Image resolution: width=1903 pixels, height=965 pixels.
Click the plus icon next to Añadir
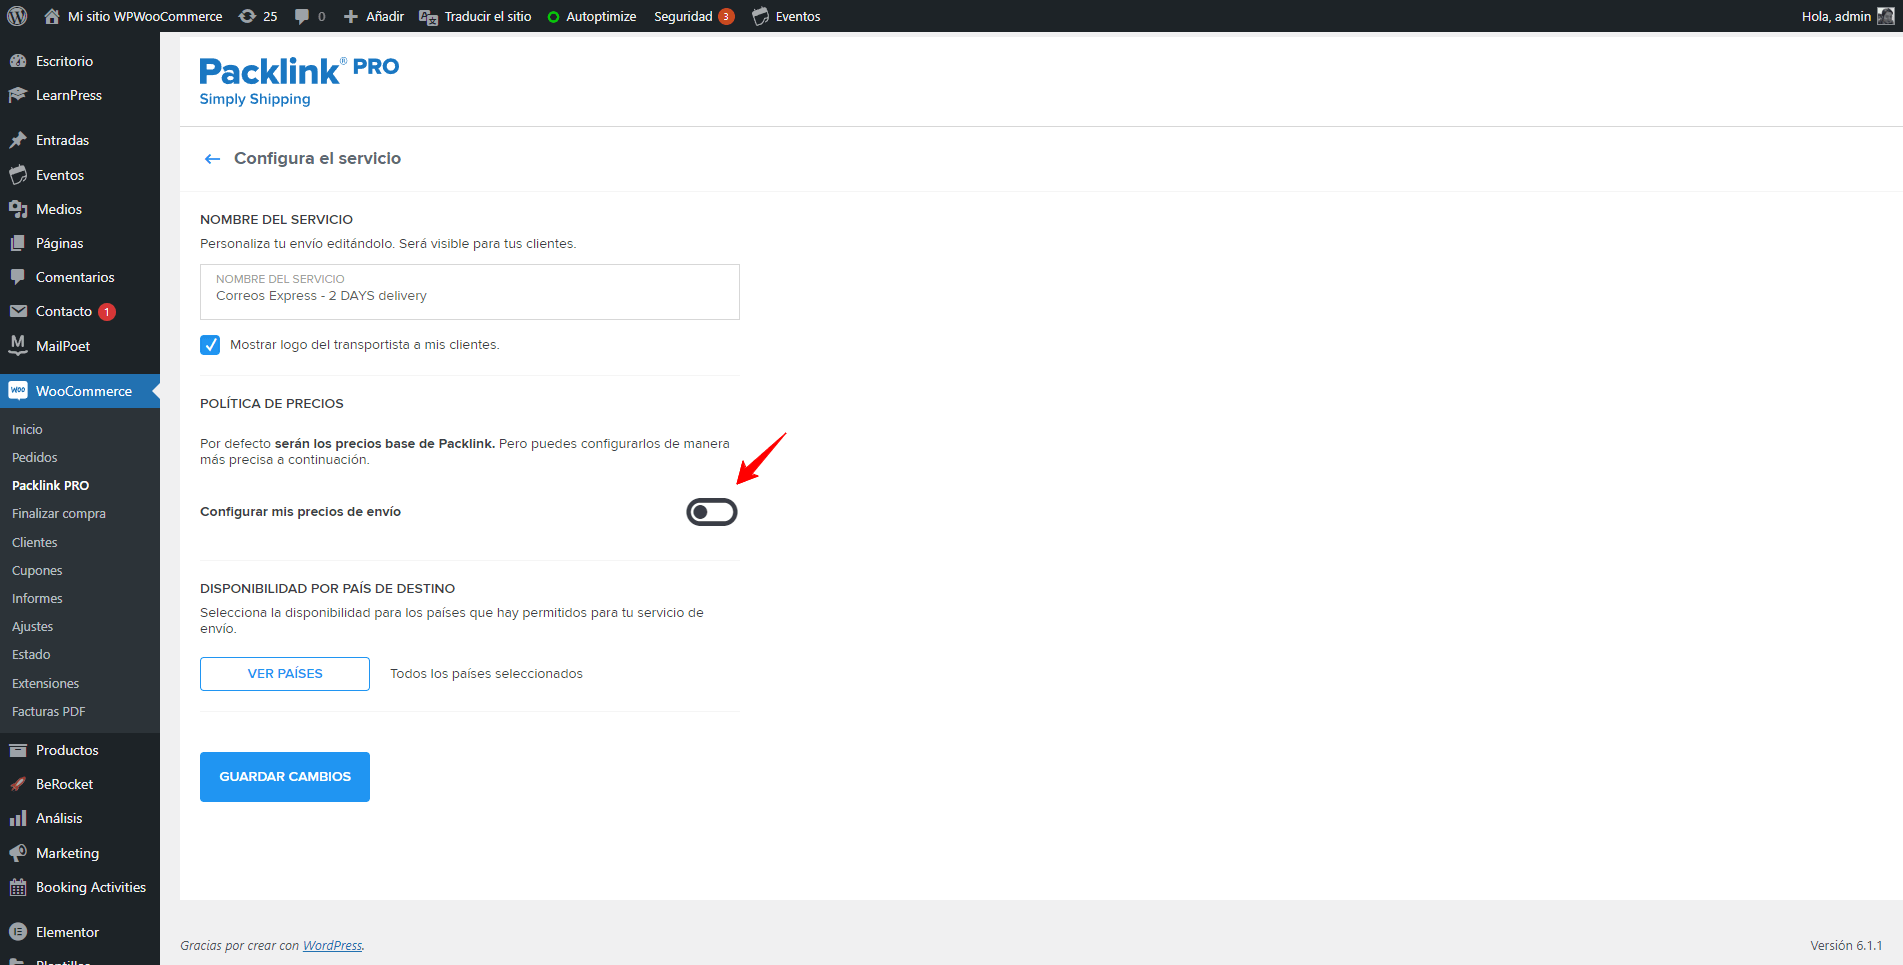tap(351, 16)
